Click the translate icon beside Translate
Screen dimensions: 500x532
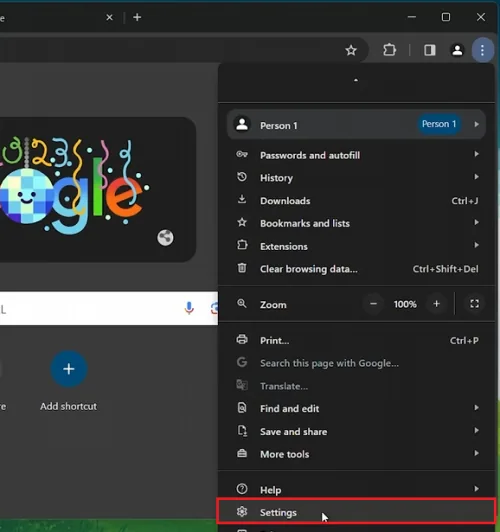pos(242,385)
